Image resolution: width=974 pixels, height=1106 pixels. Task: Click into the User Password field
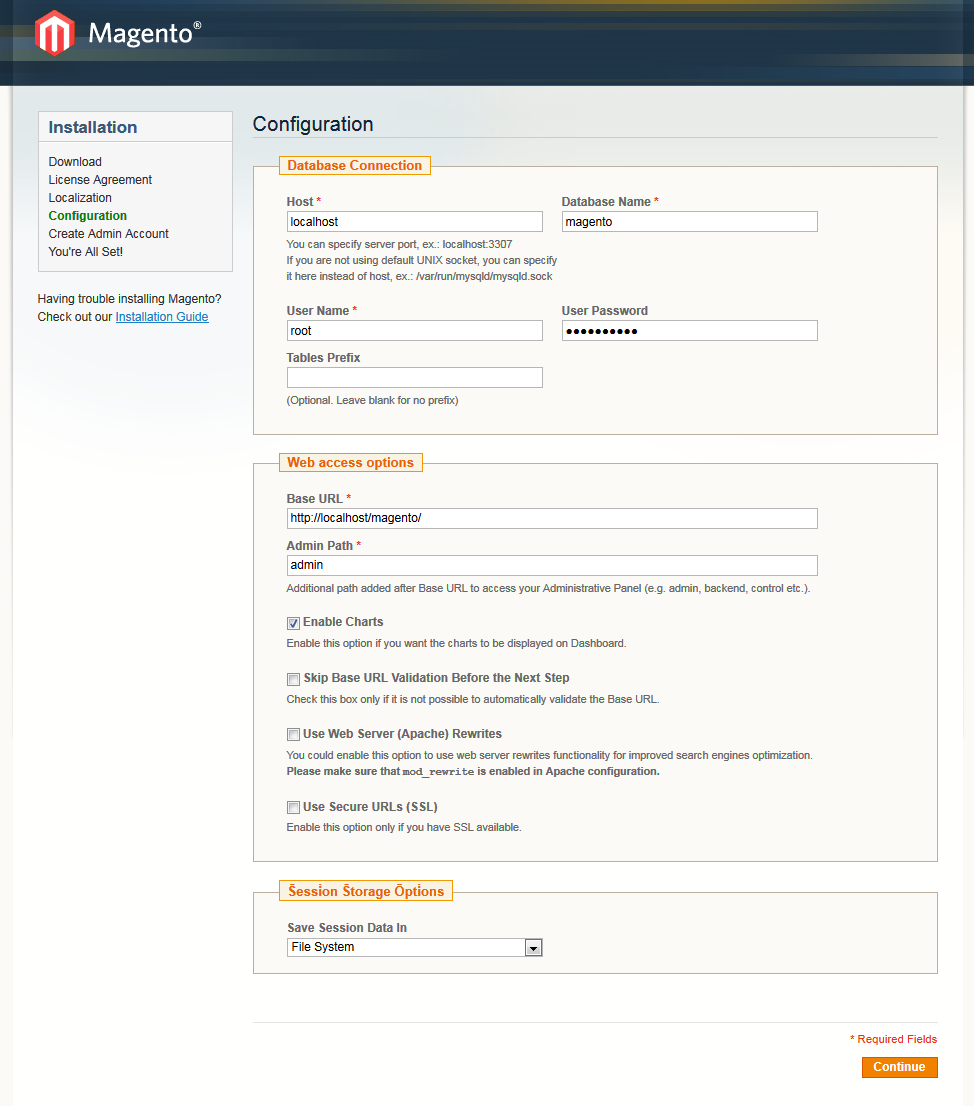click(x=690, y=331)
